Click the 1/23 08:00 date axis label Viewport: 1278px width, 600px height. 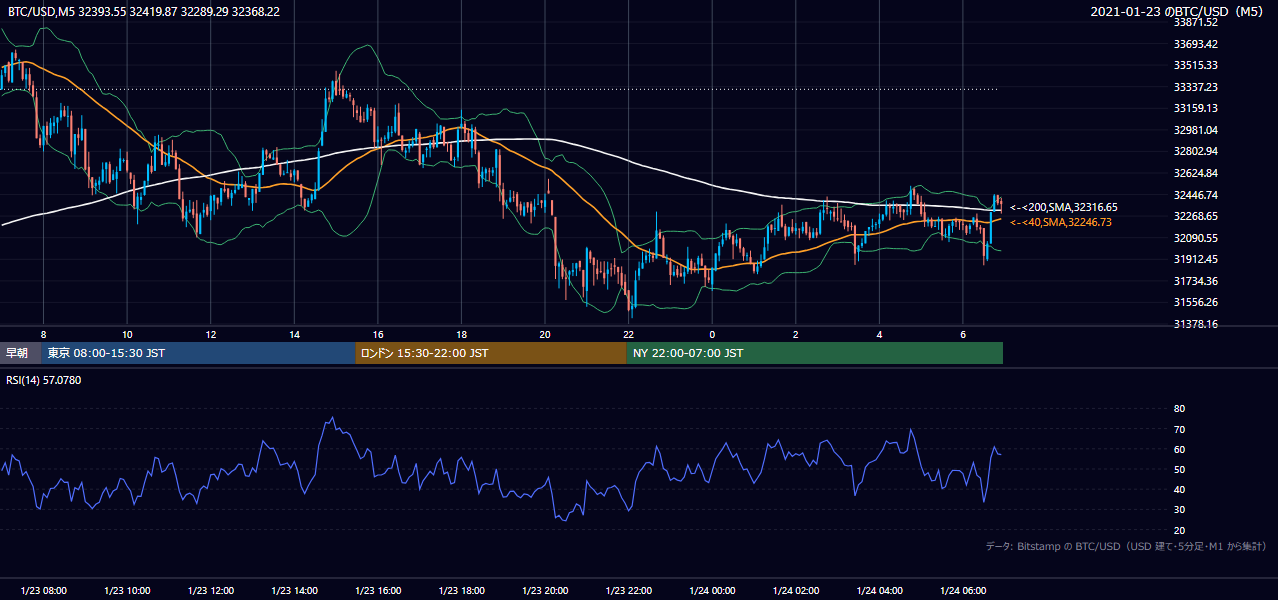[42, 590]
